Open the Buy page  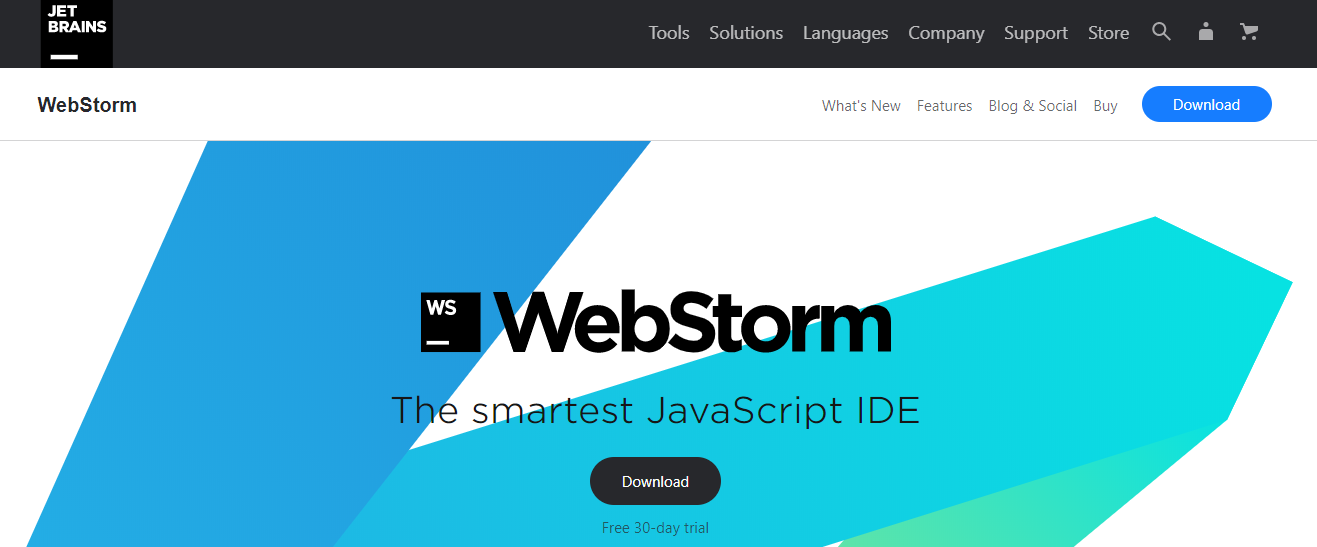[1105, 106]
